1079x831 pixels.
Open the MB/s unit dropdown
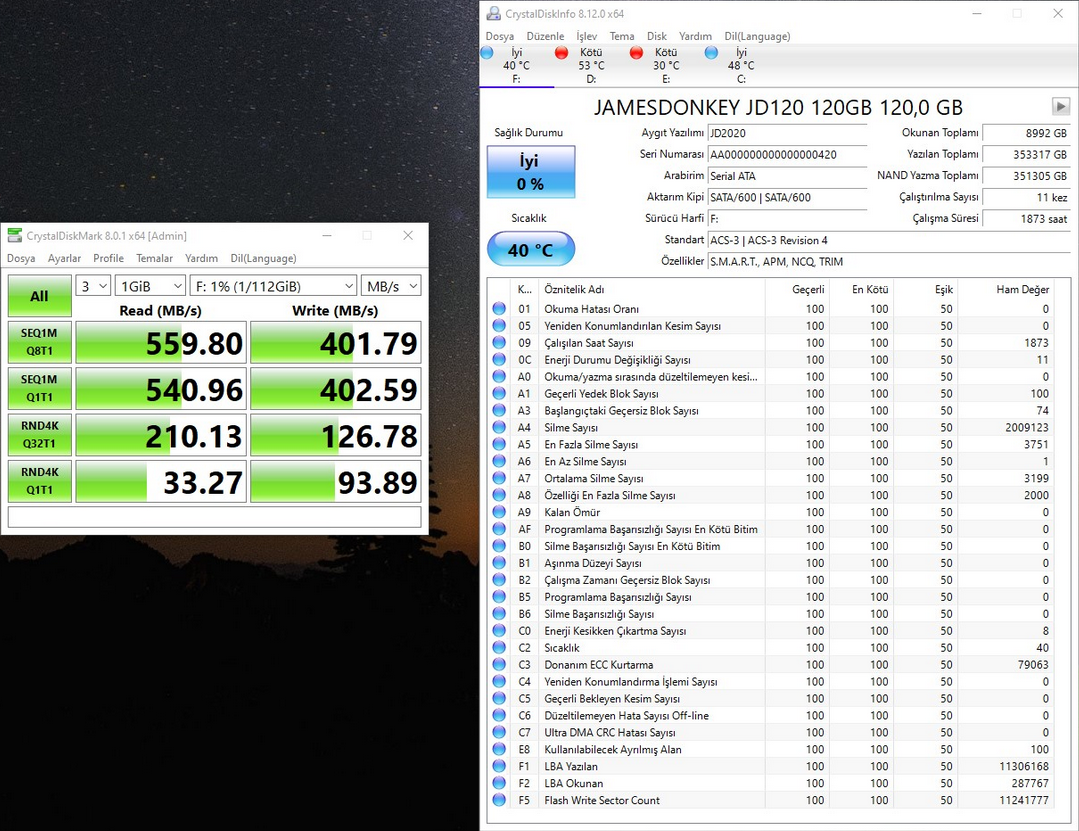[391, 286]
